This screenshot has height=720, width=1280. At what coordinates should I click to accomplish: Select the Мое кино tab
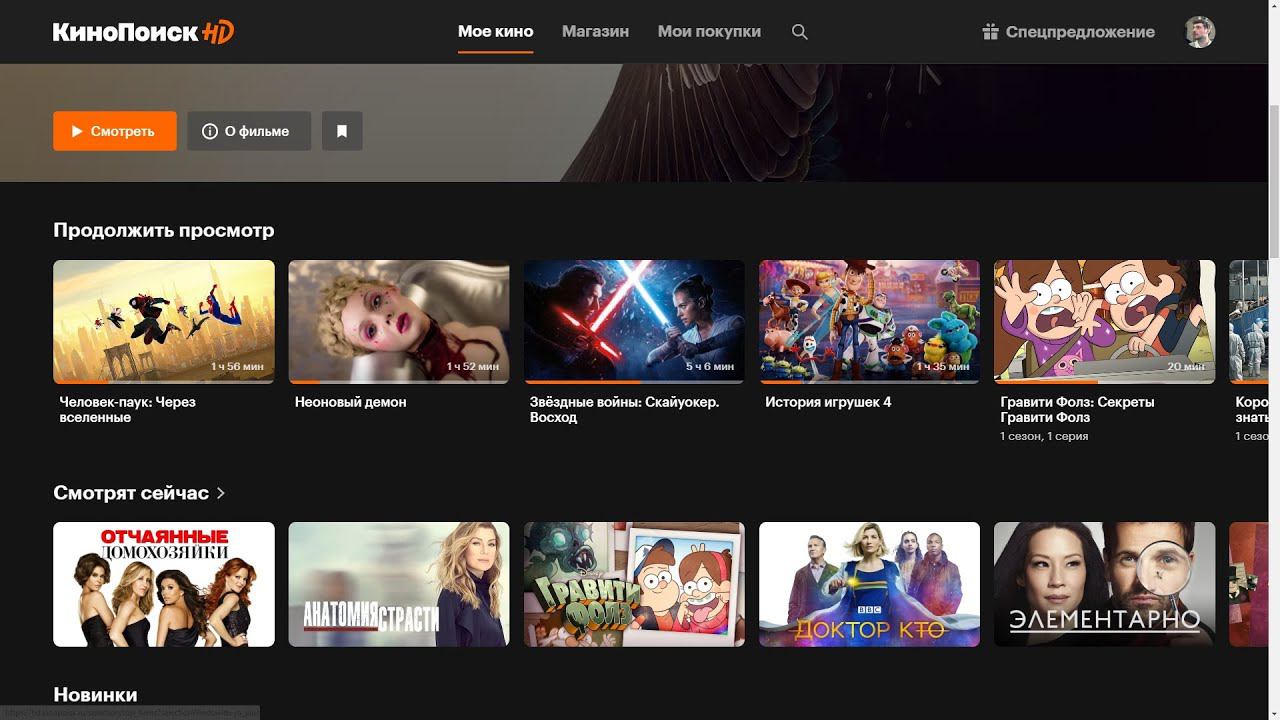click(496, 32)
